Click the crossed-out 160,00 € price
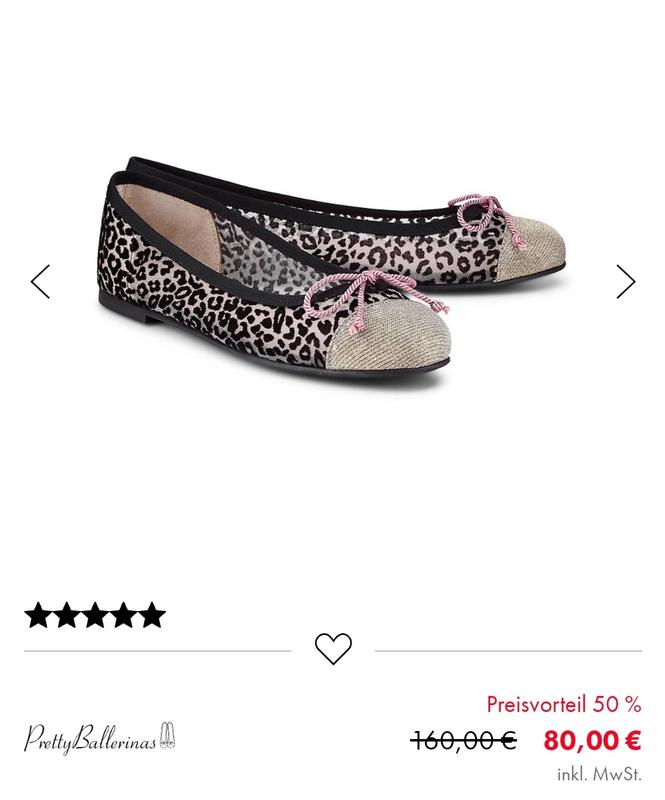665x800 pixels. coord(463,740)
